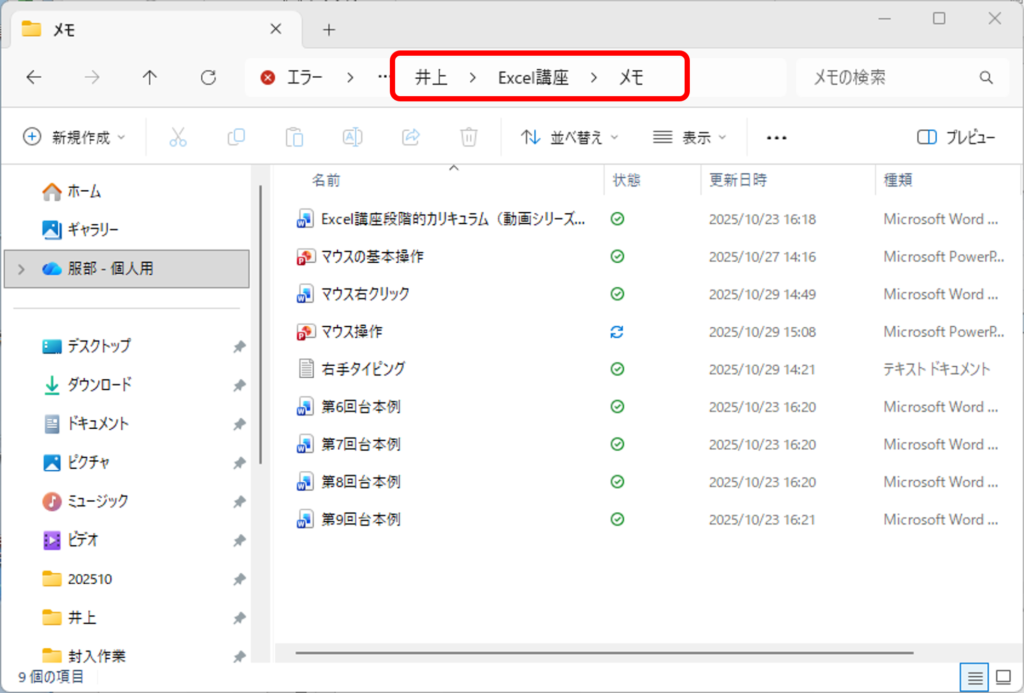Select the 右手タイピング text file
Screen dimensions: 1024x693
363,369
